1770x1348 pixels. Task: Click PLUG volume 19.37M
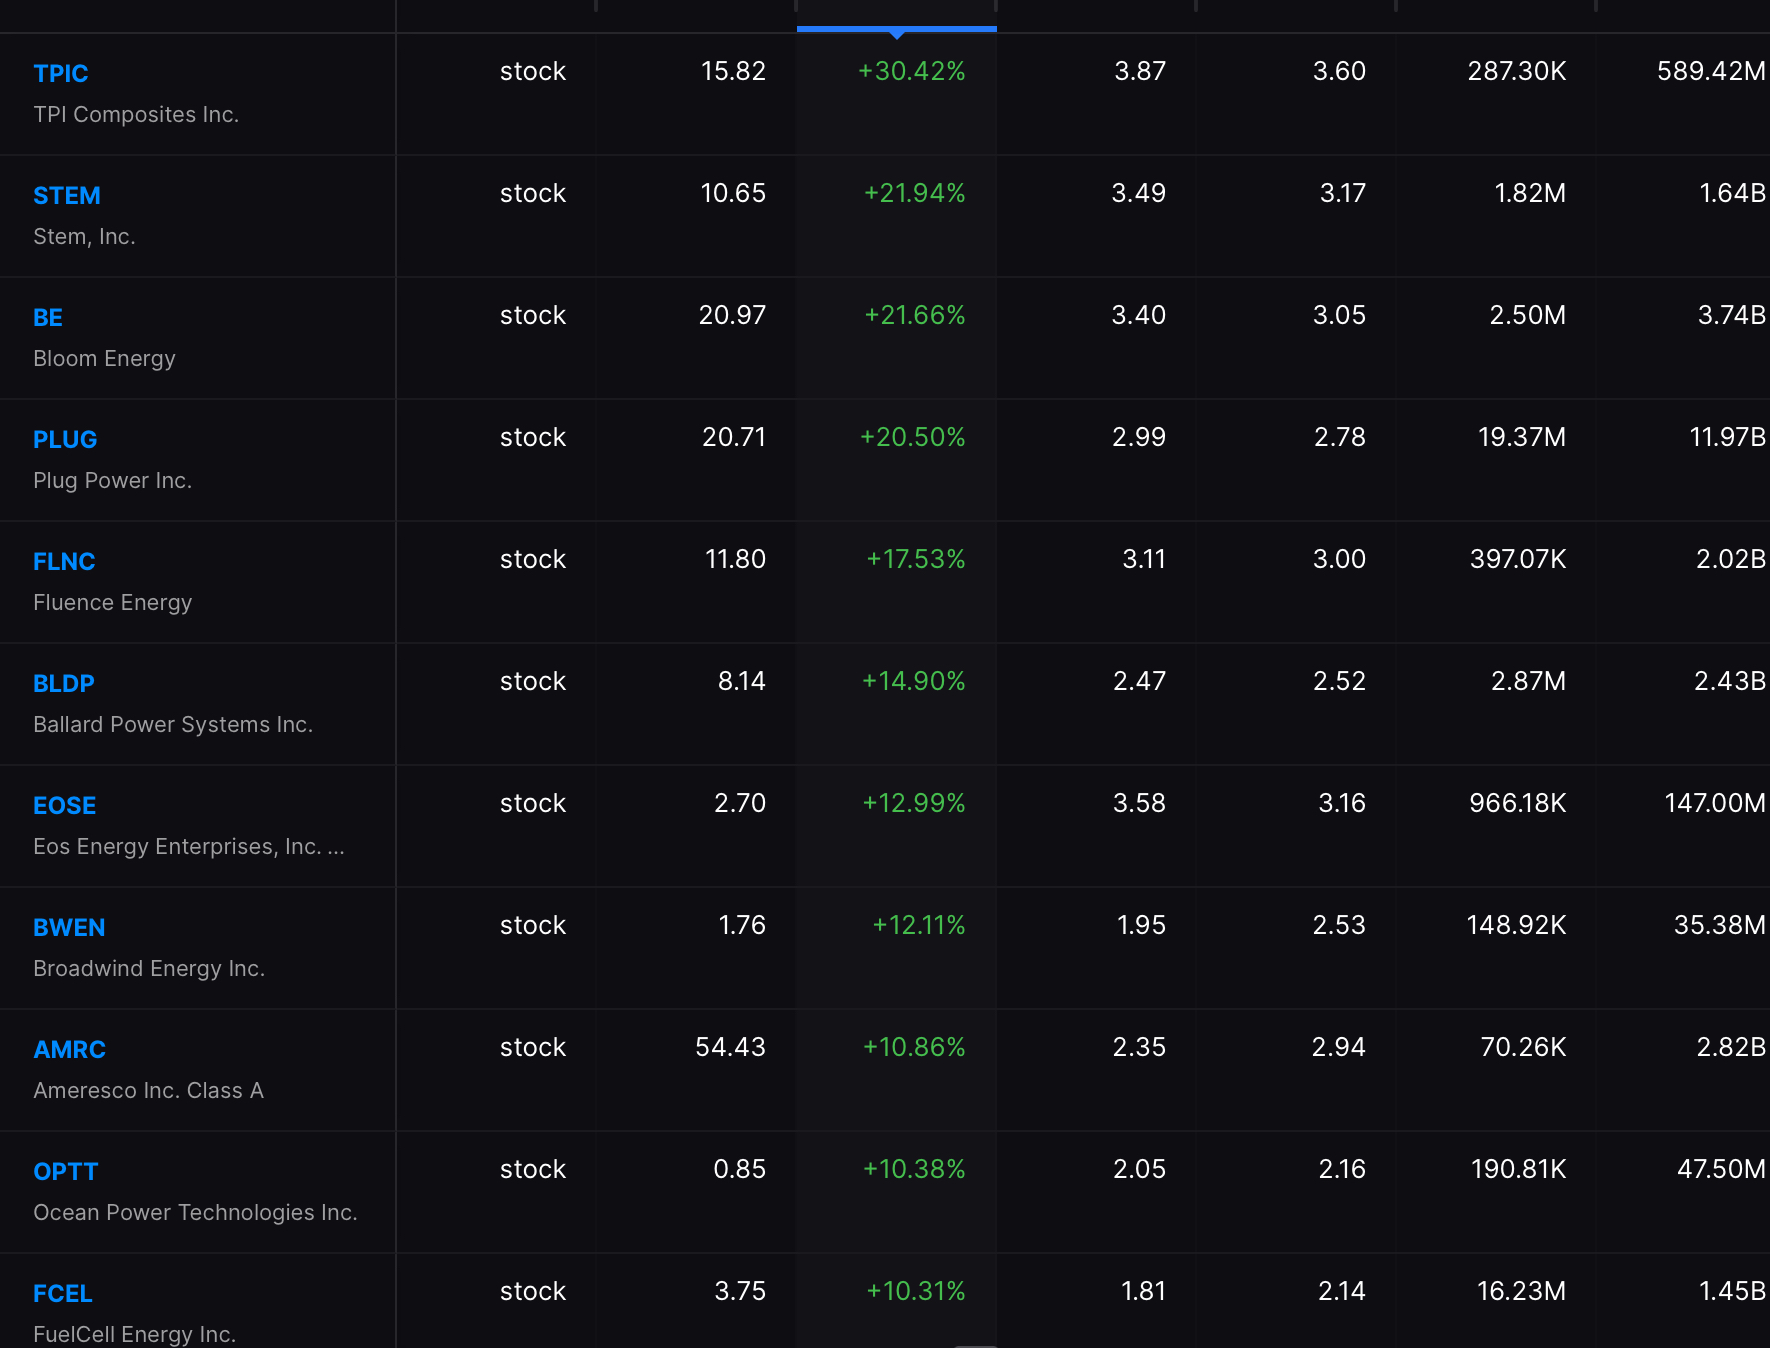tap(1522, 437)
